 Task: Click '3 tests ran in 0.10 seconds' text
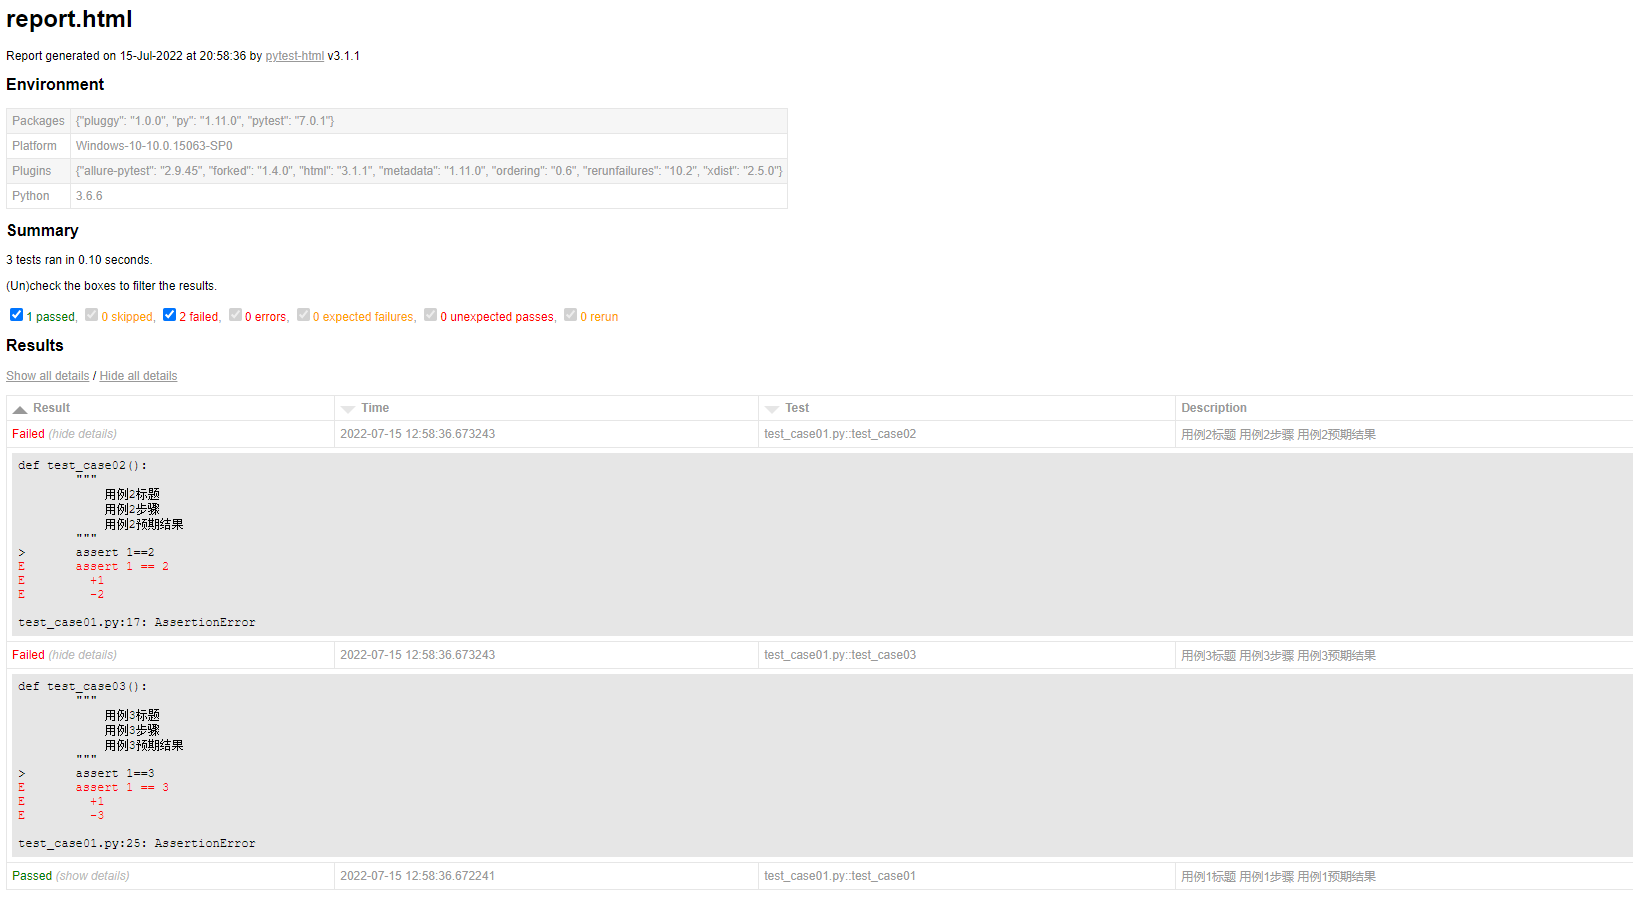(x=79, y=260)
